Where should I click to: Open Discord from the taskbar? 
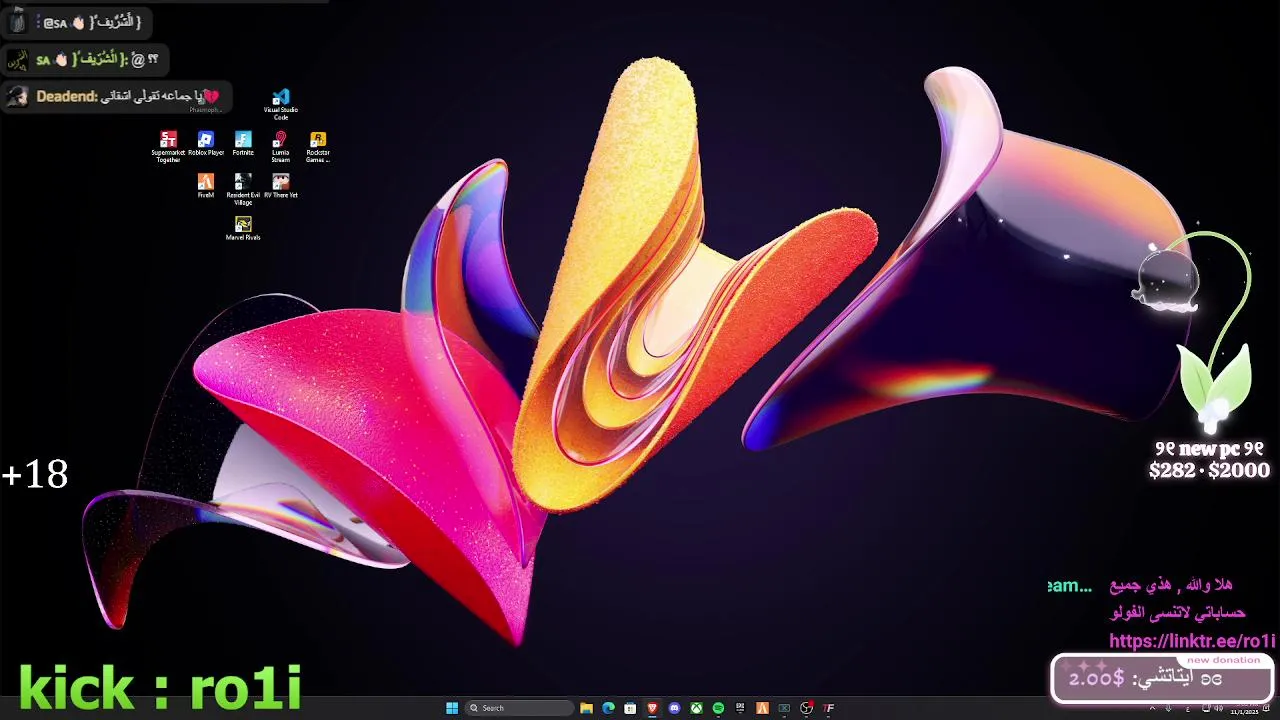(x=674, y=708)
